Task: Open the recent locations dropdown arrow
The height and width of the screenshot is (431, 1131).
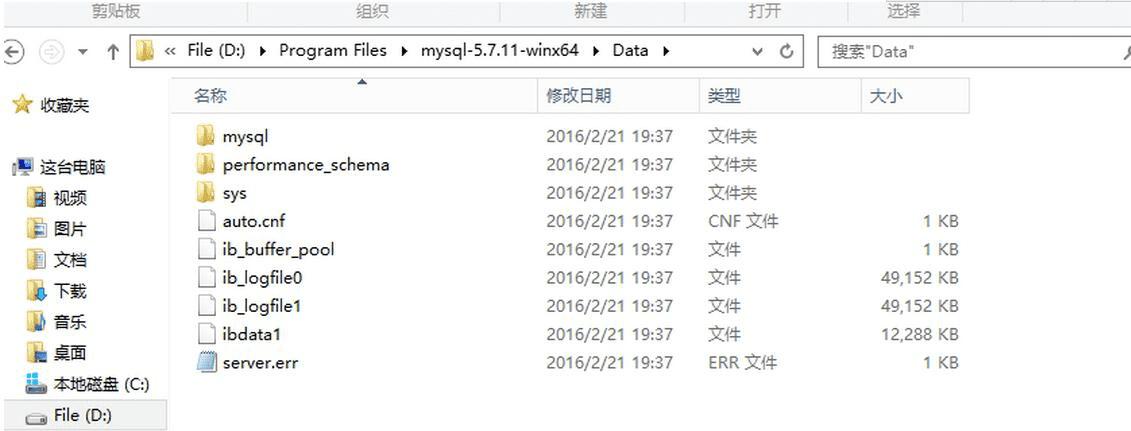Action: tap(83, 52)
